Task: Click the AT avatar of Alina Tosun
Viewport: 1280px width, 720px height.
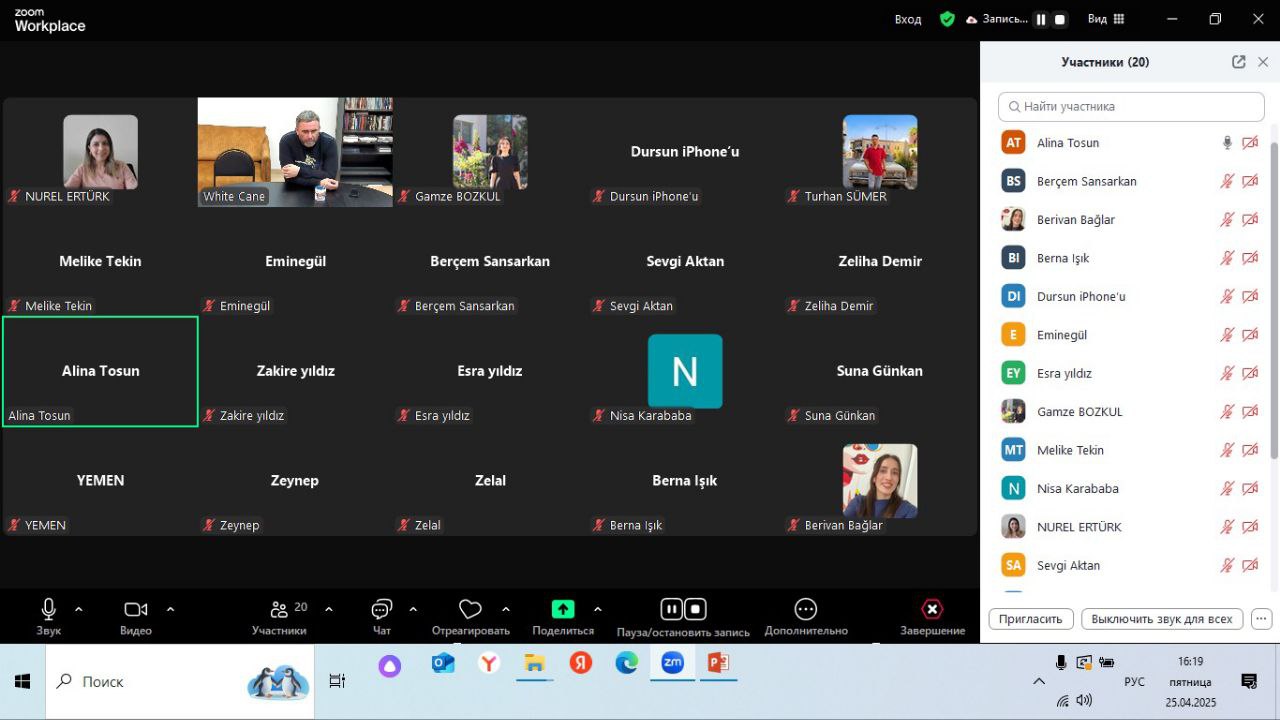Action: coord(1014,143)
